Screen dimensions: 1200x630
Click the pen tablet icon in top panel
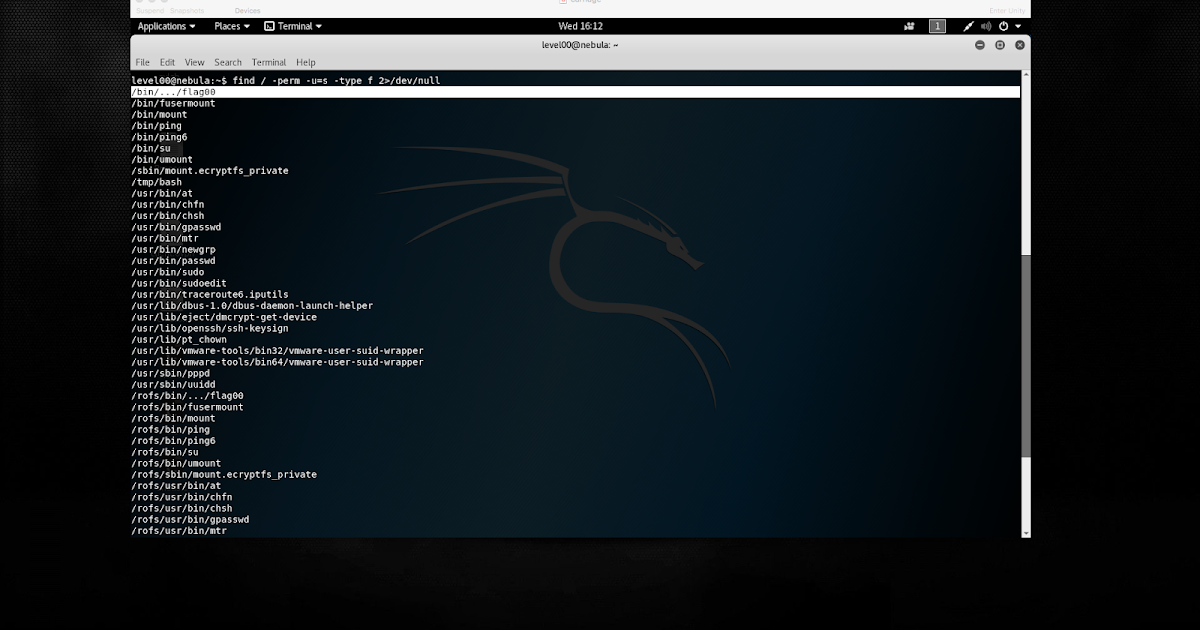(968, 26)
